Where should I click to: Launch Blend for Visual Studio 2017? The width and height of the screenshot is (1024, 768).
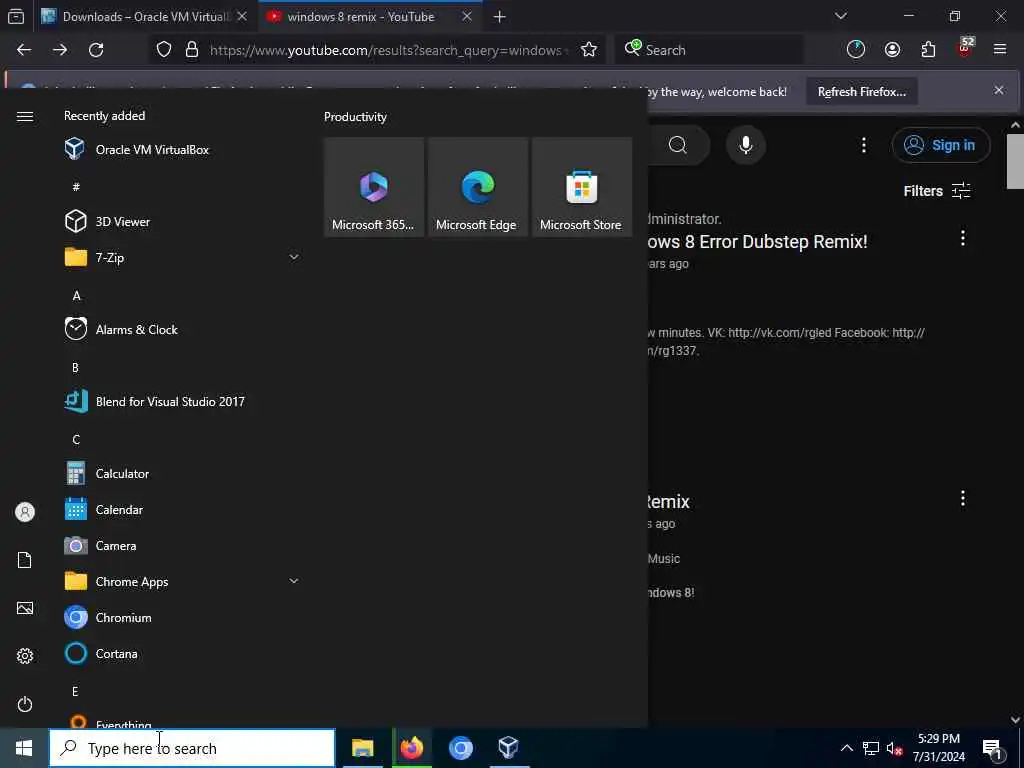(182, 402)
